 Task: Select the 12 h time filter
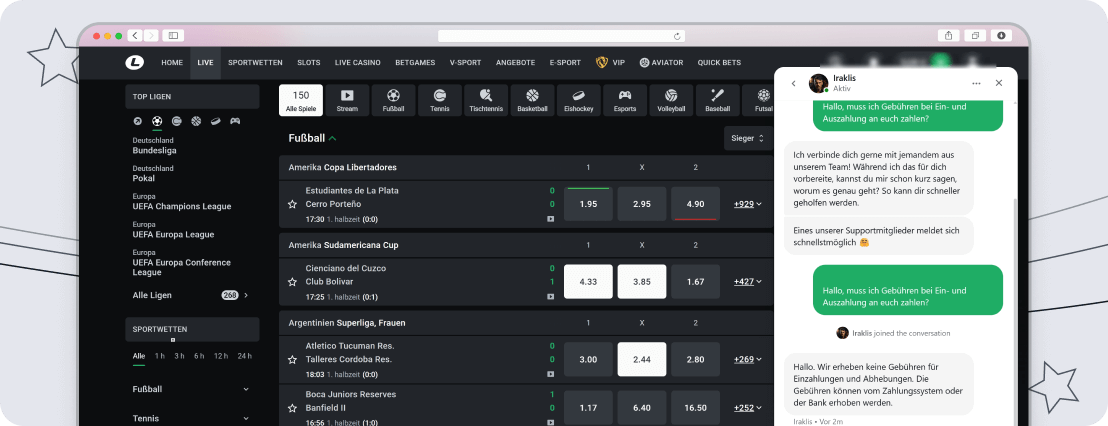click(221, 356)
